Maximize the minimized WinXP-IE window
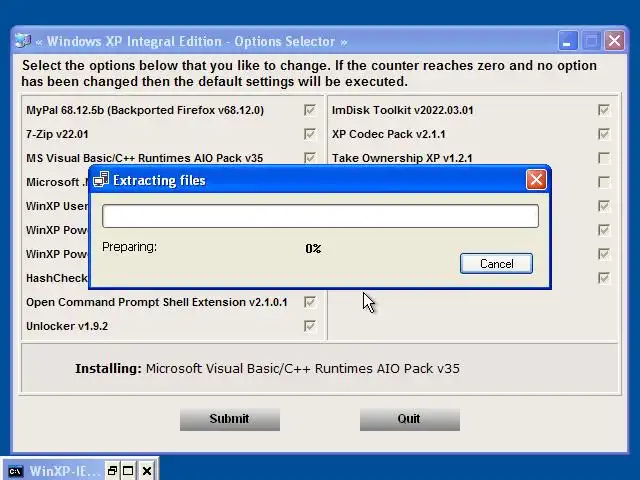The height and width of the screenshot is (480, 640). point(128,471)
